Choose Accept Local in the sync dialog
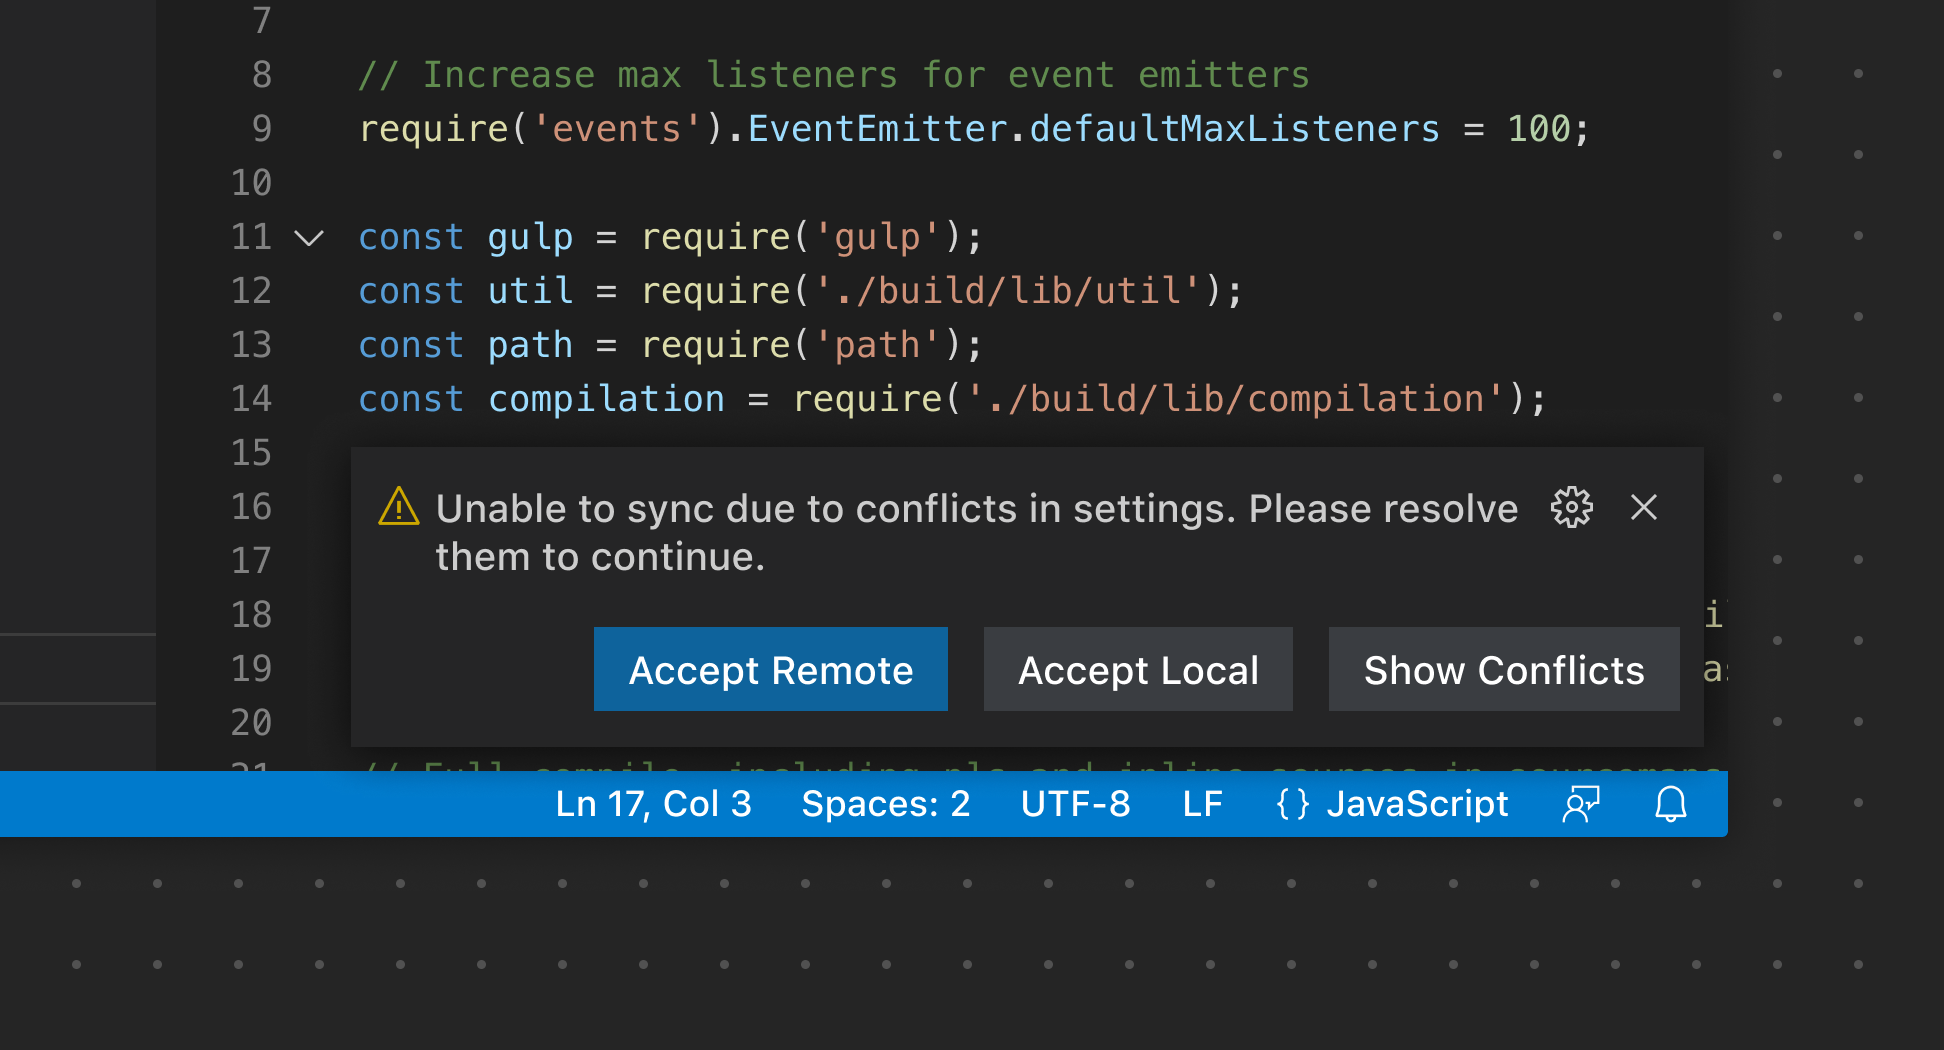The image size is (1944, 1050). (x=1138, y=669)
